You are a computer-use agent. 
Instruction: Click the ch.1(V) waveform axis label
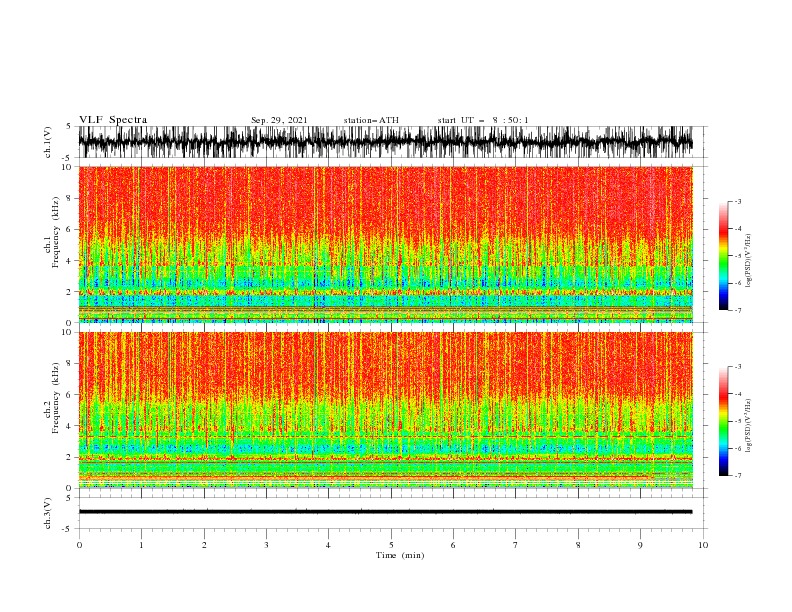pyautogui.click(x=48, y=142)
